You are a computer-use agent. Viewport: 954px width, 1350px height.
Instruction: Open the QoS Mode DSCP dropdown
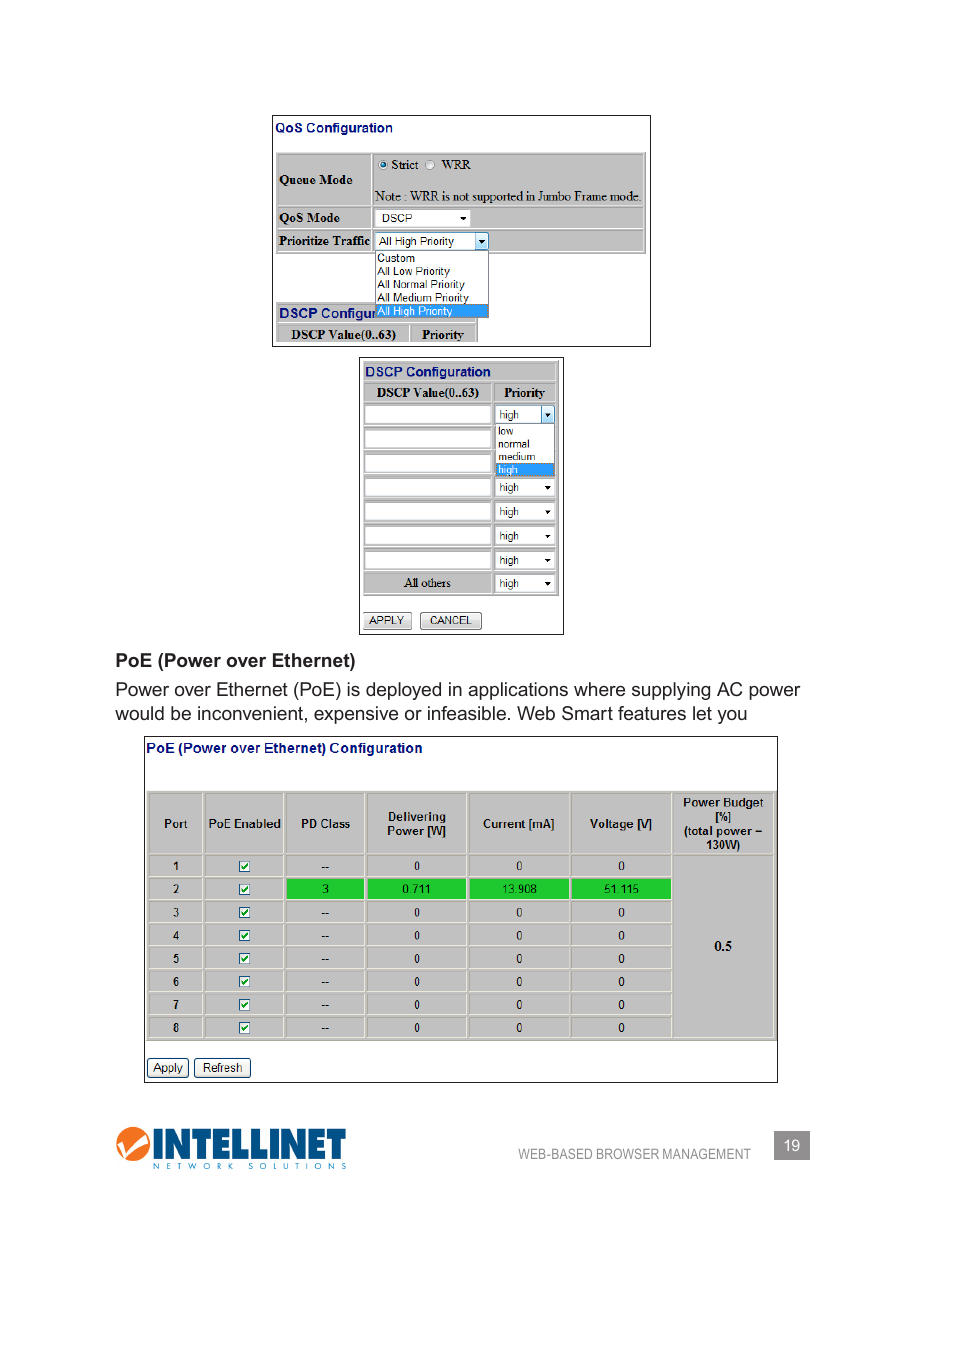(x=422, y=218)
